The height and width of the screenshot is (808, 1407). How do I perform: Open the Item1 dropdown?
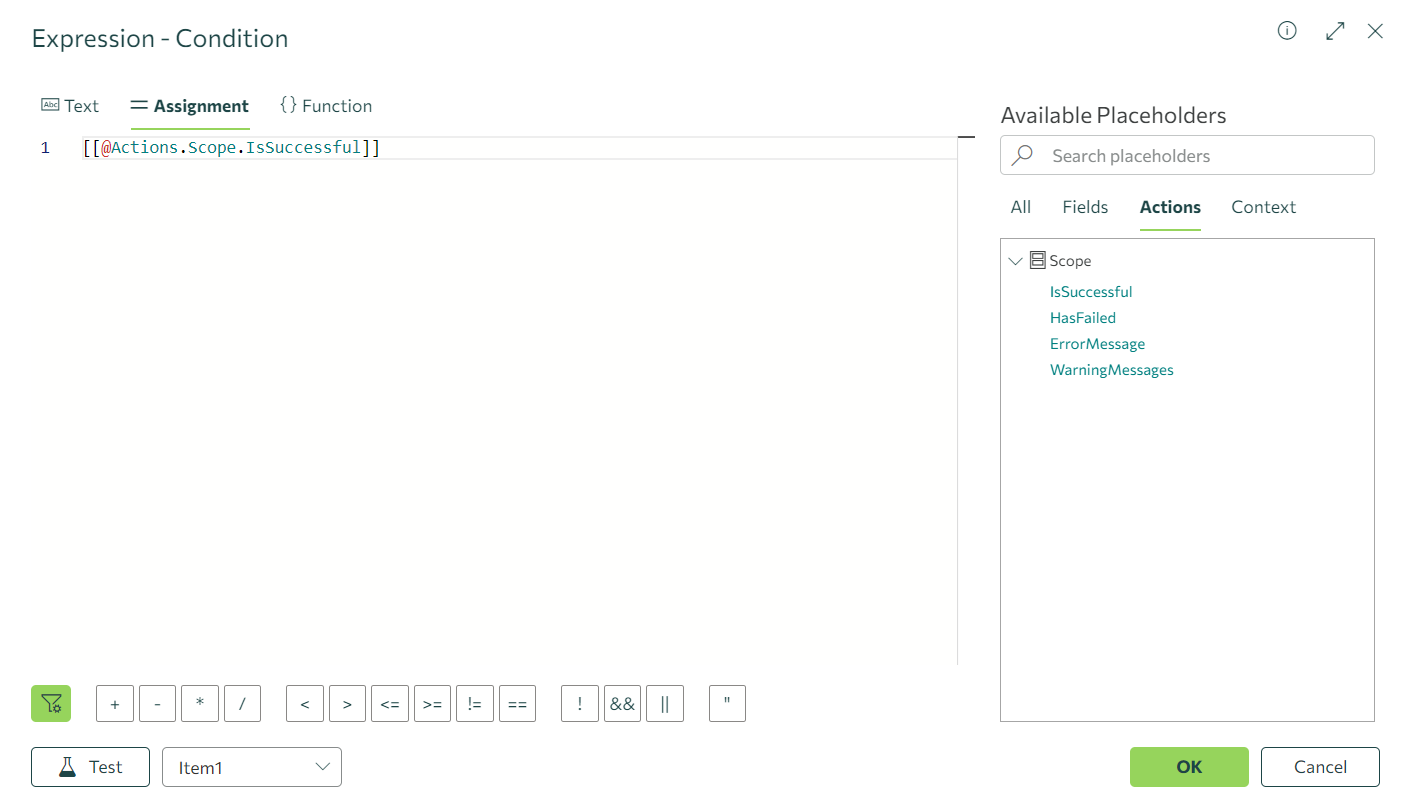pos(252,767)
